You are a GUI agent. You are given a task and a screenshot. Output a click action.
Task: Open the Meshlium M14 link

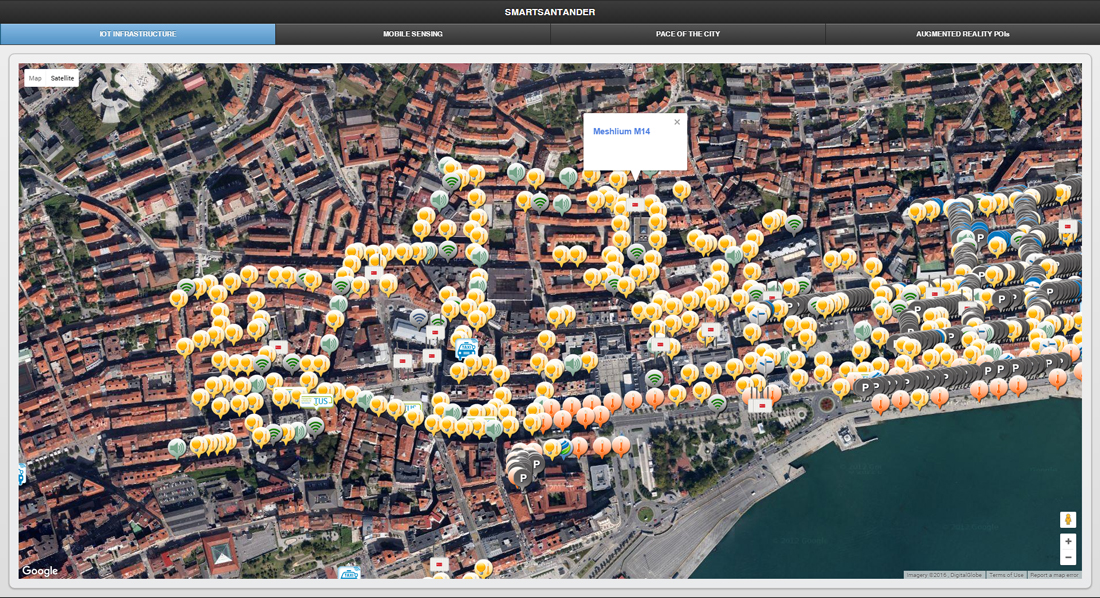pyautogui.click(x=622, y=131)
